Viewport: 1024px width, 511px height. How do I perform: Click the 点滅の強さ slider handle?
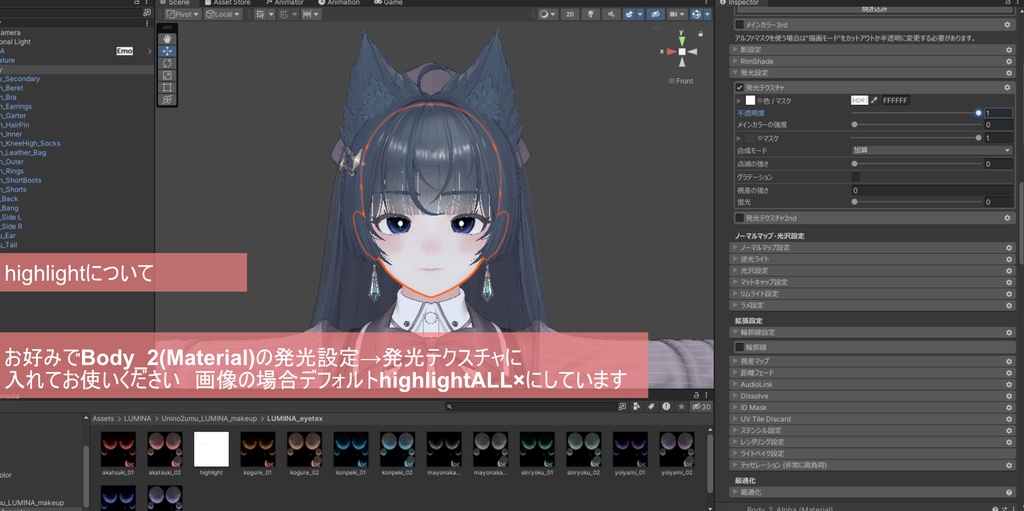click(x=855, y=164)
